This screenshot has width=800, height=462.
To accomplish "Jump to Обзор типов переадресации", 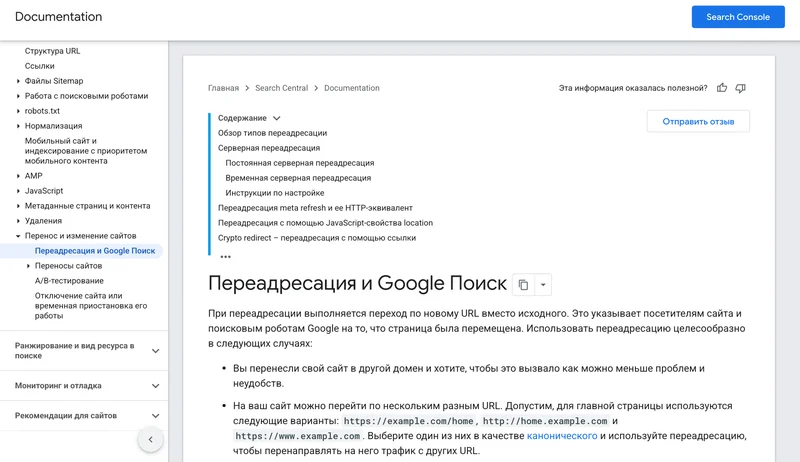I will [272, 133].
